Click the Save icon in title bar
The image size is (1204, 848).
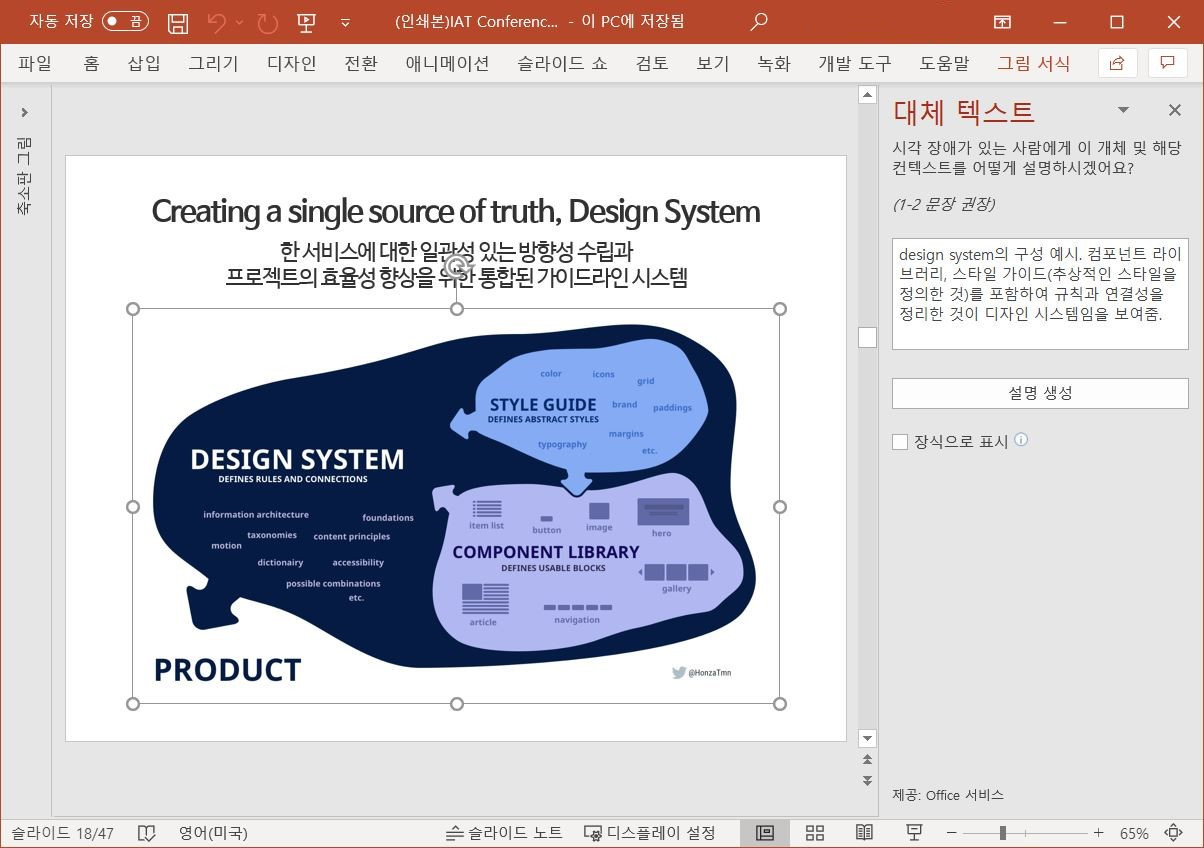[178, 22]
